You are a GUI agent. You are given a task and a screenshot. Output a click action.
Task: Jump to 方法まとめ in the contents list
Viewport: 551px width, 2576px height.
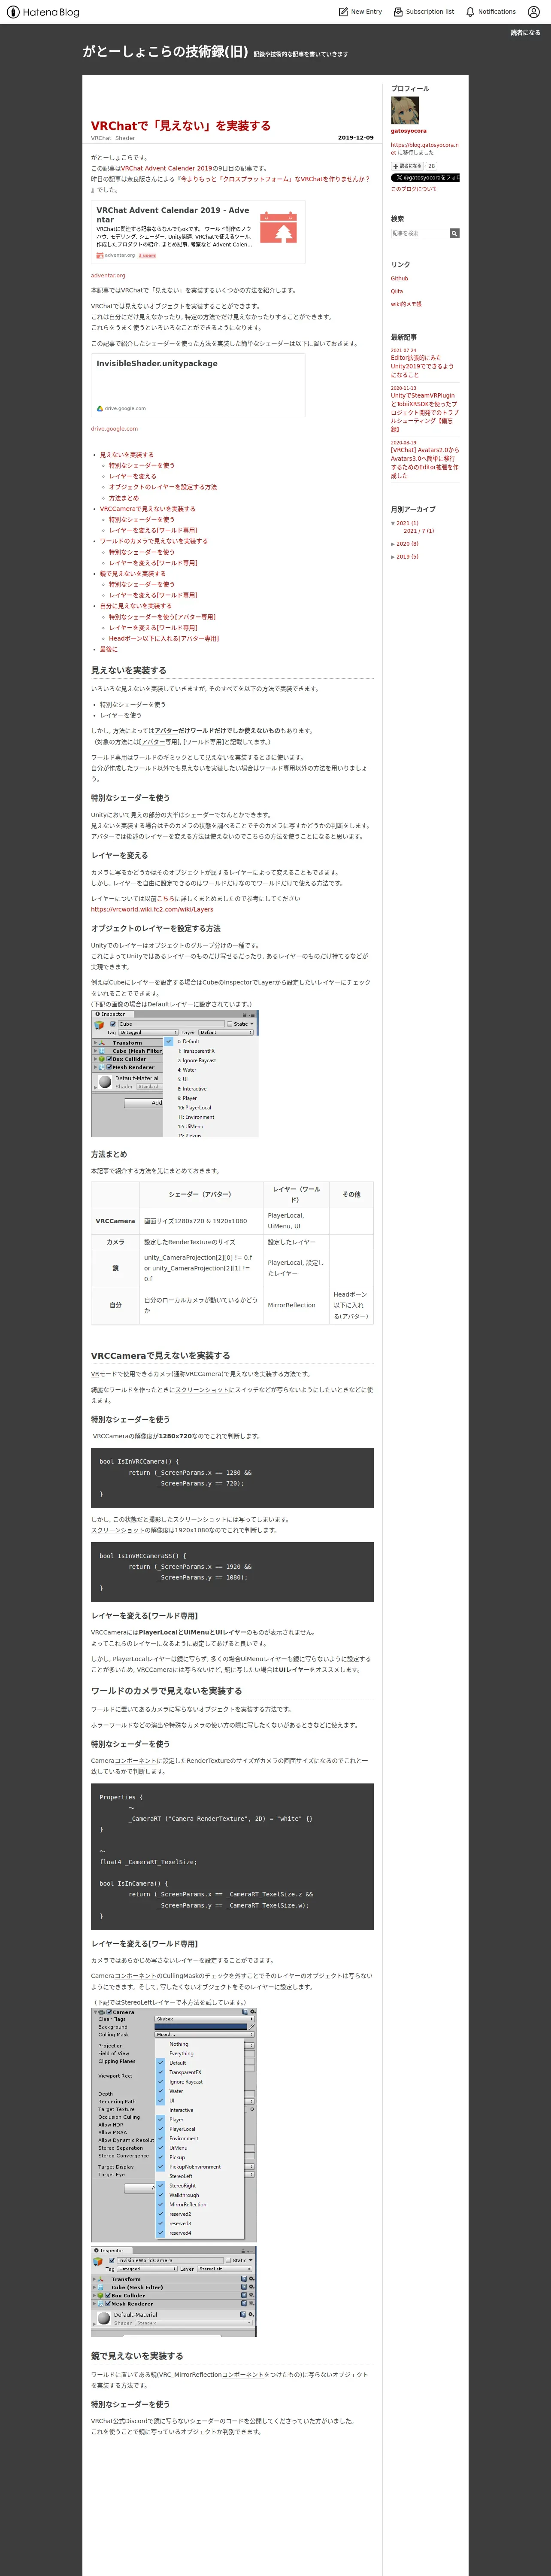click(124, 498)
